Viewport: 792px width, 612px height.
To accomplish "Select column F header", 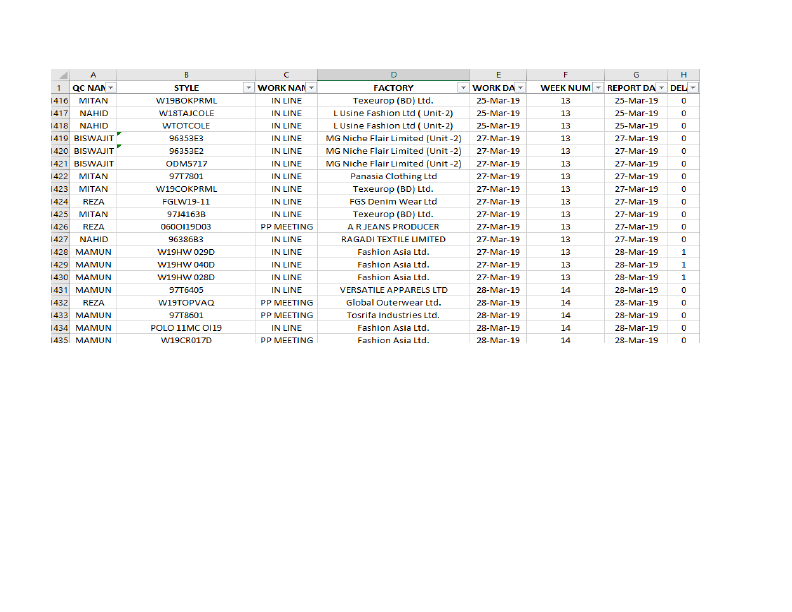I will pos(565,75).
